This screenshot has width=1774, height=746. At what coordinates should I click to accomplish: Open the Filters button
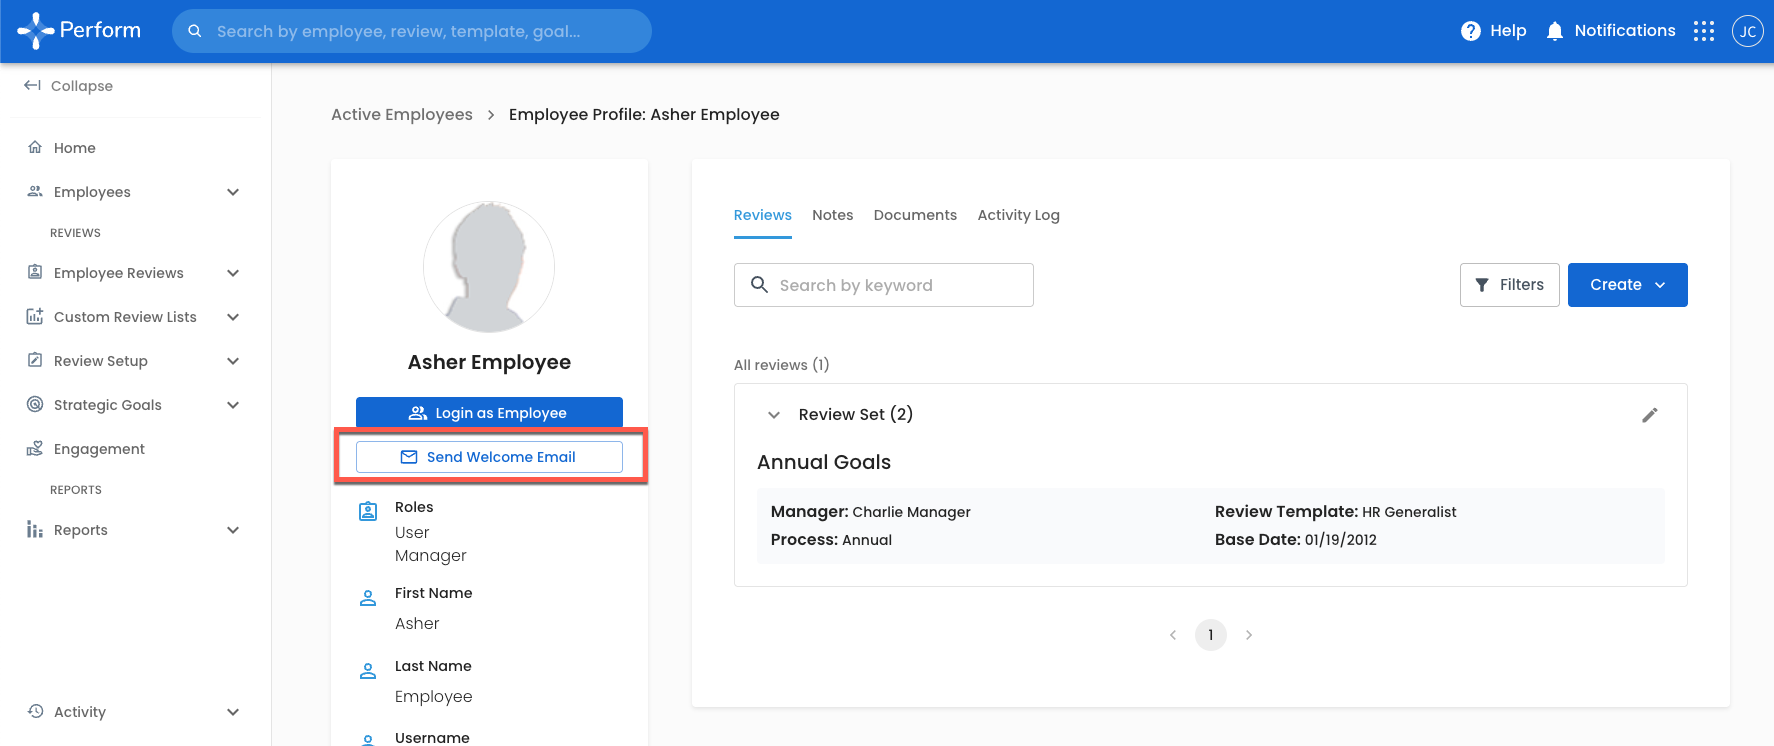pos(1509,285)
